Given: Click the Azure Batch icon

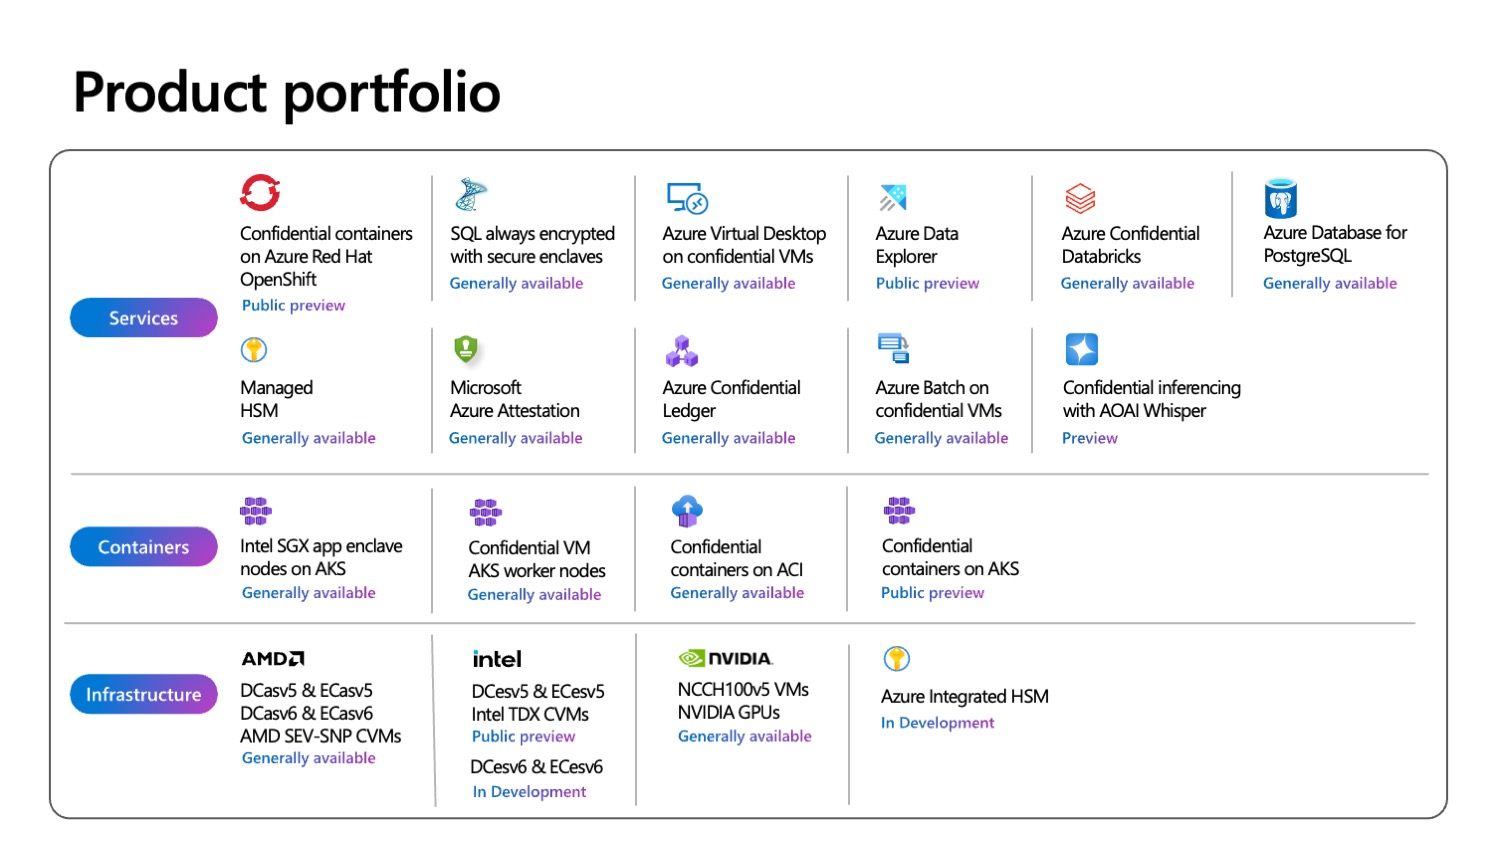Looking at the screenshot, I should (893, 349).
